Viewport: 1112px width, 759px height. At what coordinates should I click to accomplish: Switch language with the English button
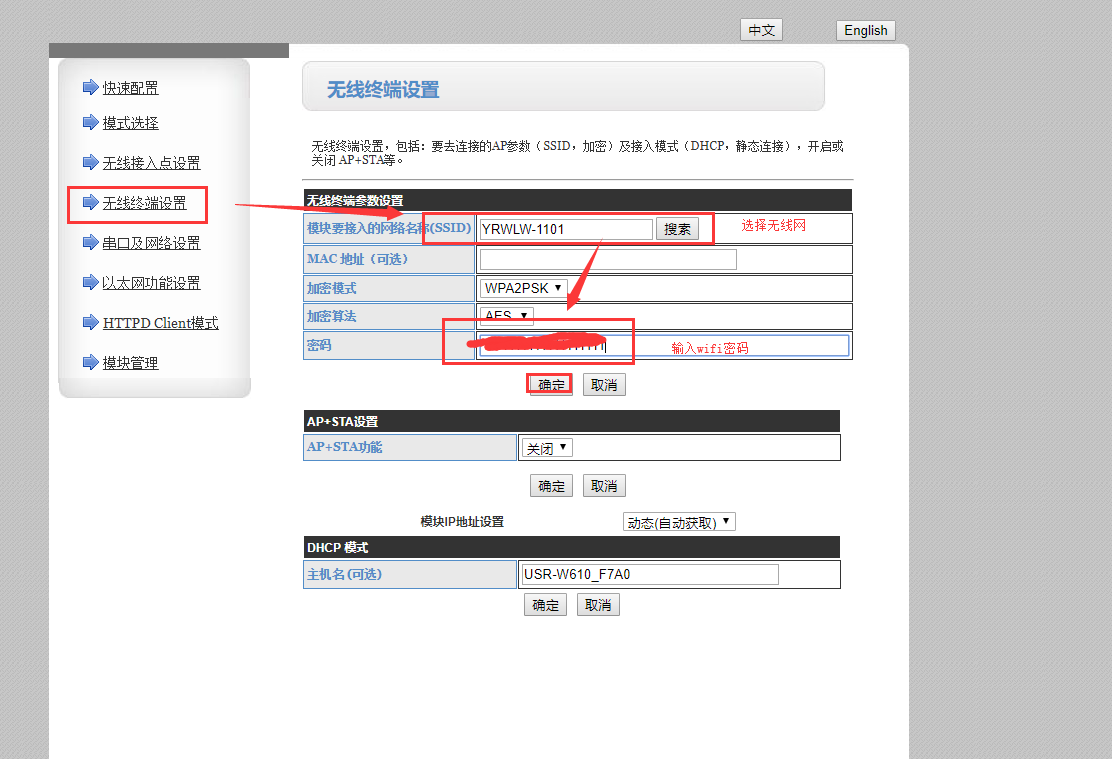pyautogui.click(x=865, y=30)
